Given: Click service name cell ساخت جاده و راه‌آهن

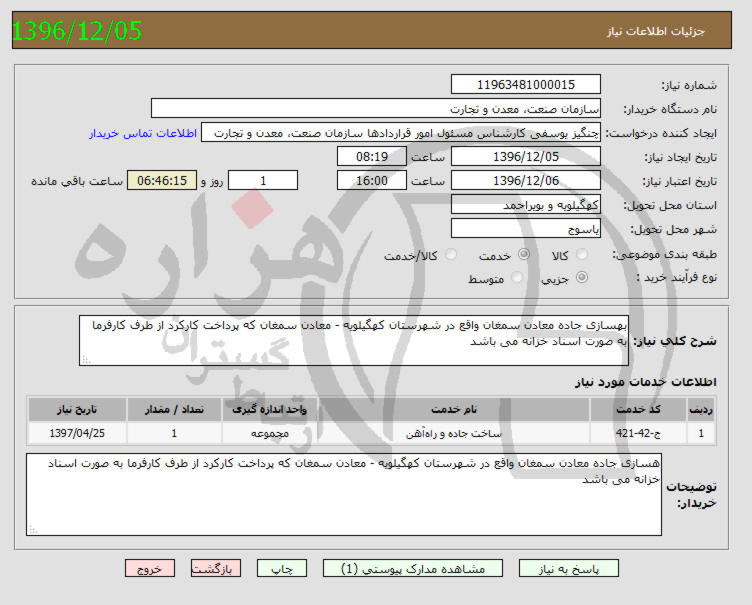Looking at the screenshot, I should [454, 433].
